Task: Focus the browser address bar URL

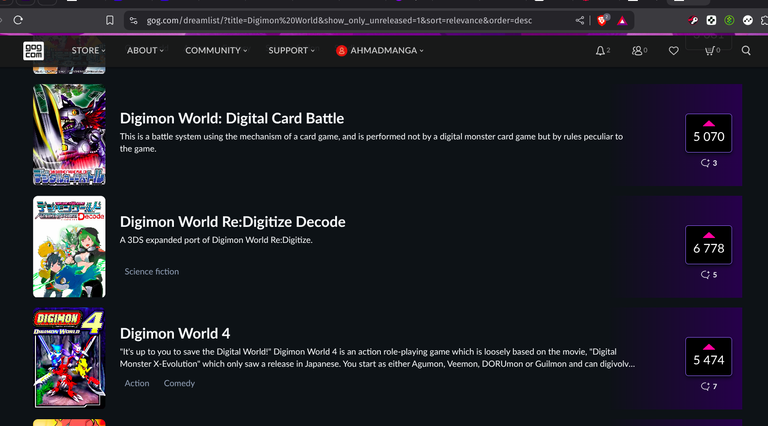Action: coord(339,20)
